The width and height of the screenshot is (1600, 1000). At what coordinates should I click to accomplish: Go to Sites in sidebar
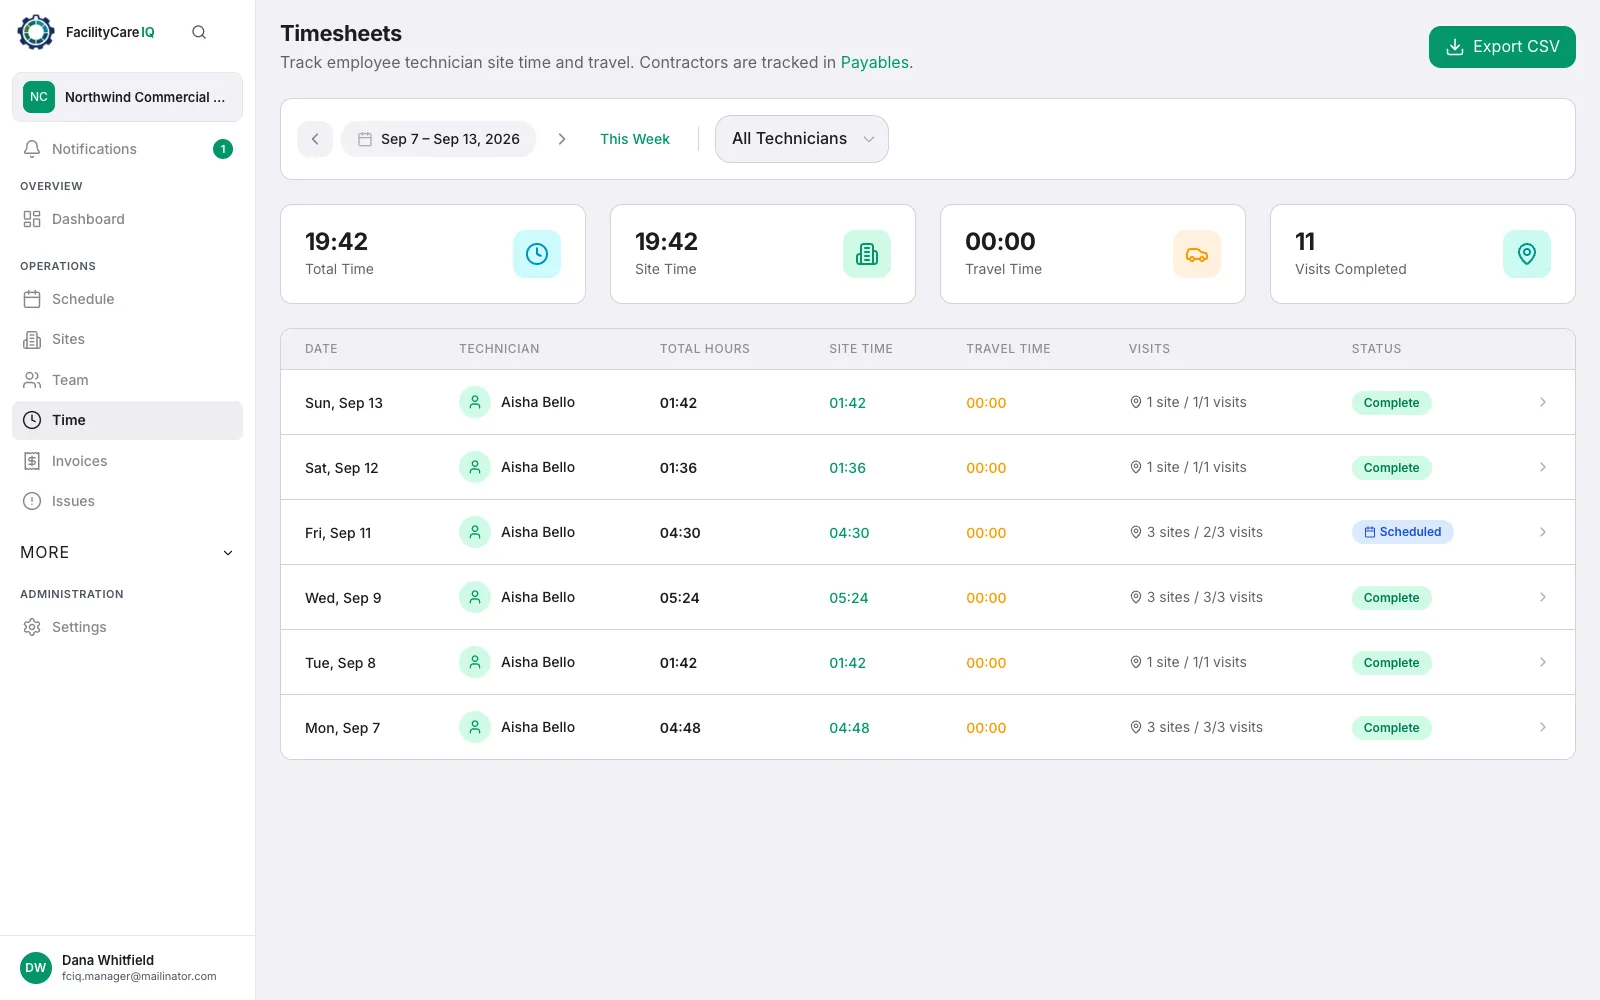127,339
